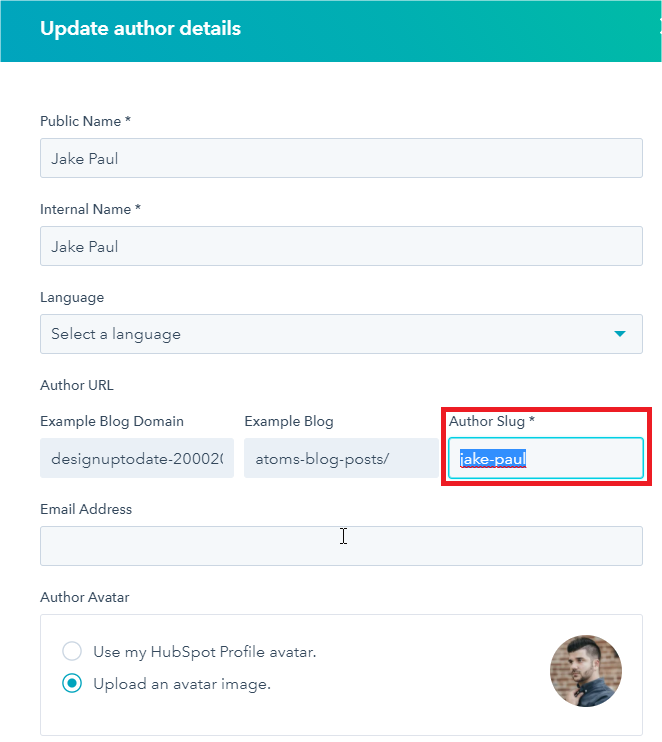Click the 'Update author details' header title

point(140,28)
